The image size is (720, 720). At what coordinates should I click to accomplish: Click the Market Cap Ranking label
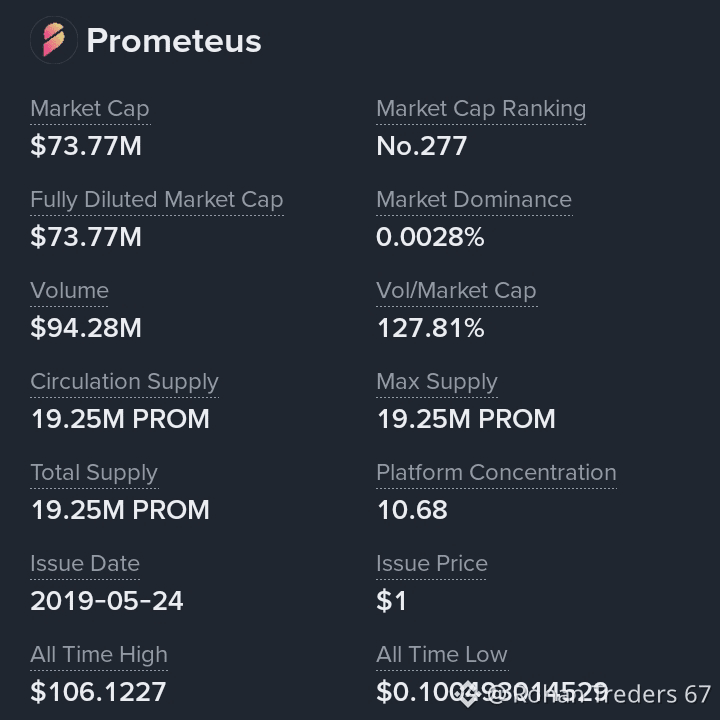(481, 109)
